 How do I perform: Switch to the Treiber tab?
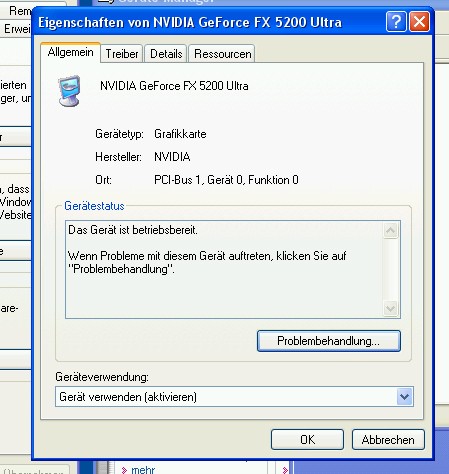(x=122, y=54)
